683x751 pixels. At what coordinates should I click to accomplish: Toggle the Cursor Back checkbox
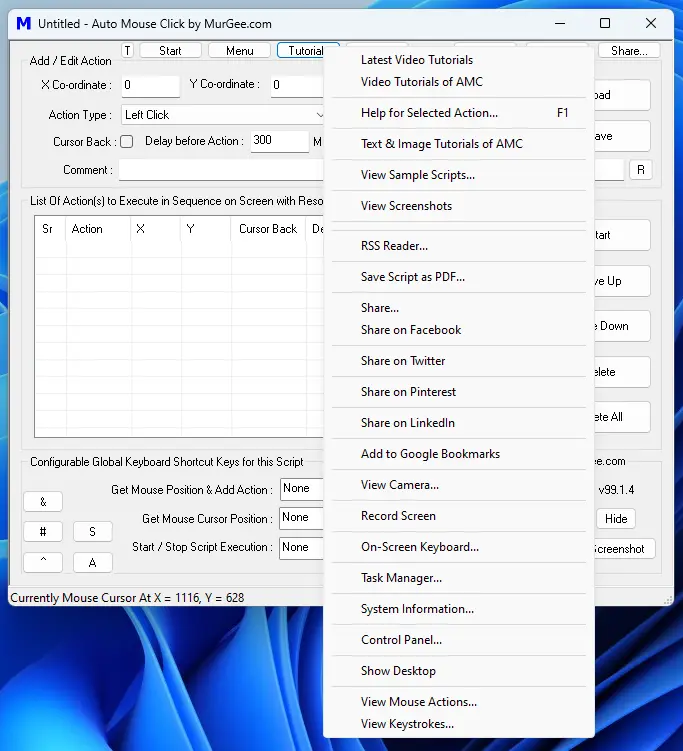[x=126, y=142]
